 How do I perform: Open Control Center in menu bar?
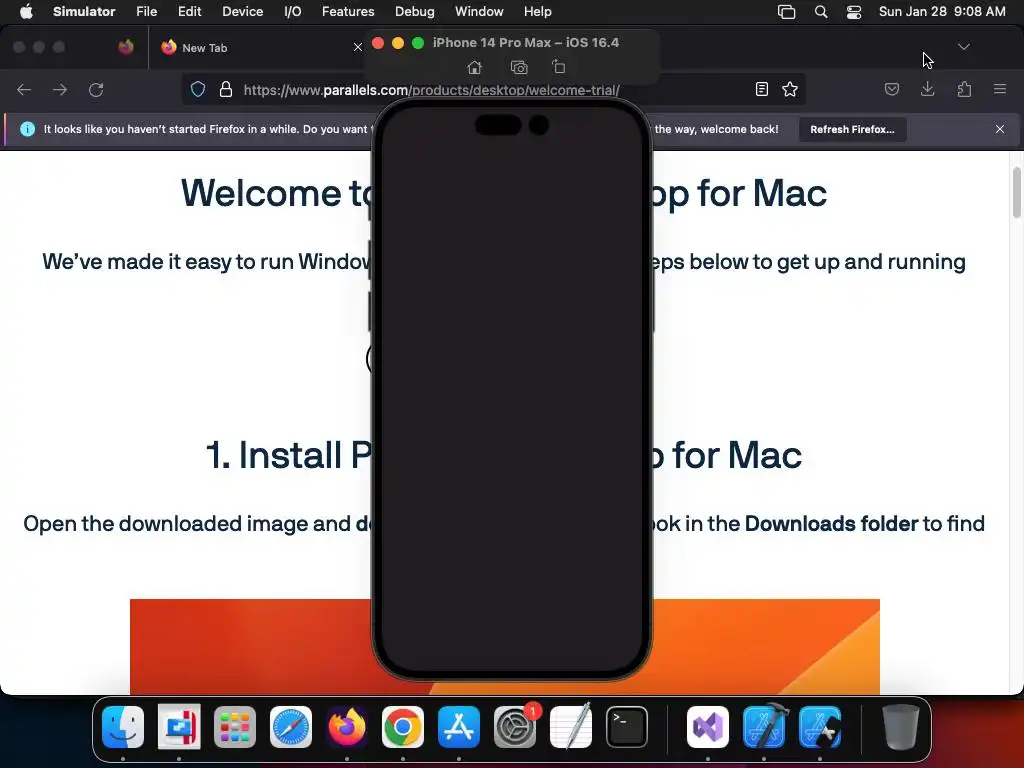click(854, 12)
